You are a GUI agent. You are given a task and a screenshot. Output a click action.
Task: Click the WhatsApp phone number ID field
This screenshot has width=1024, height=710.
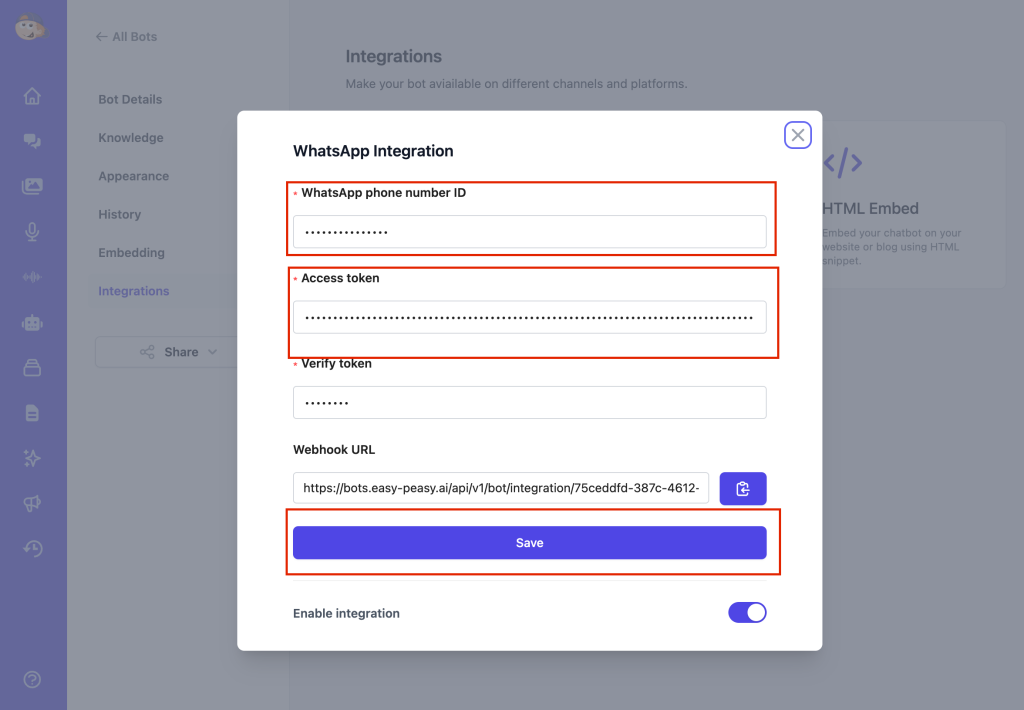[x=529, y=232]
